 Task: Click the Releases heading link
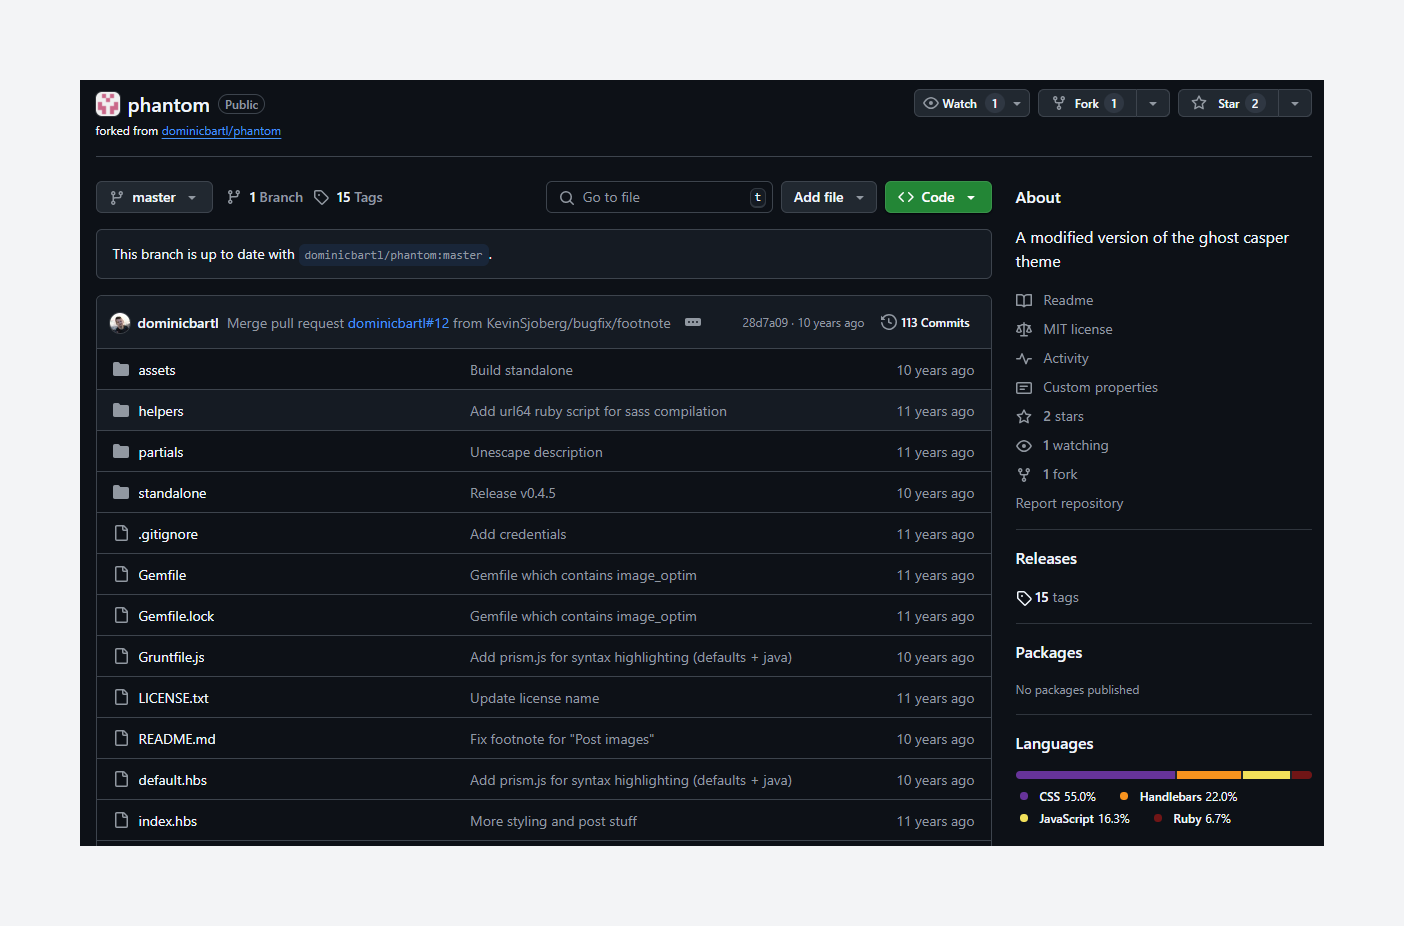coord(1046,558)
